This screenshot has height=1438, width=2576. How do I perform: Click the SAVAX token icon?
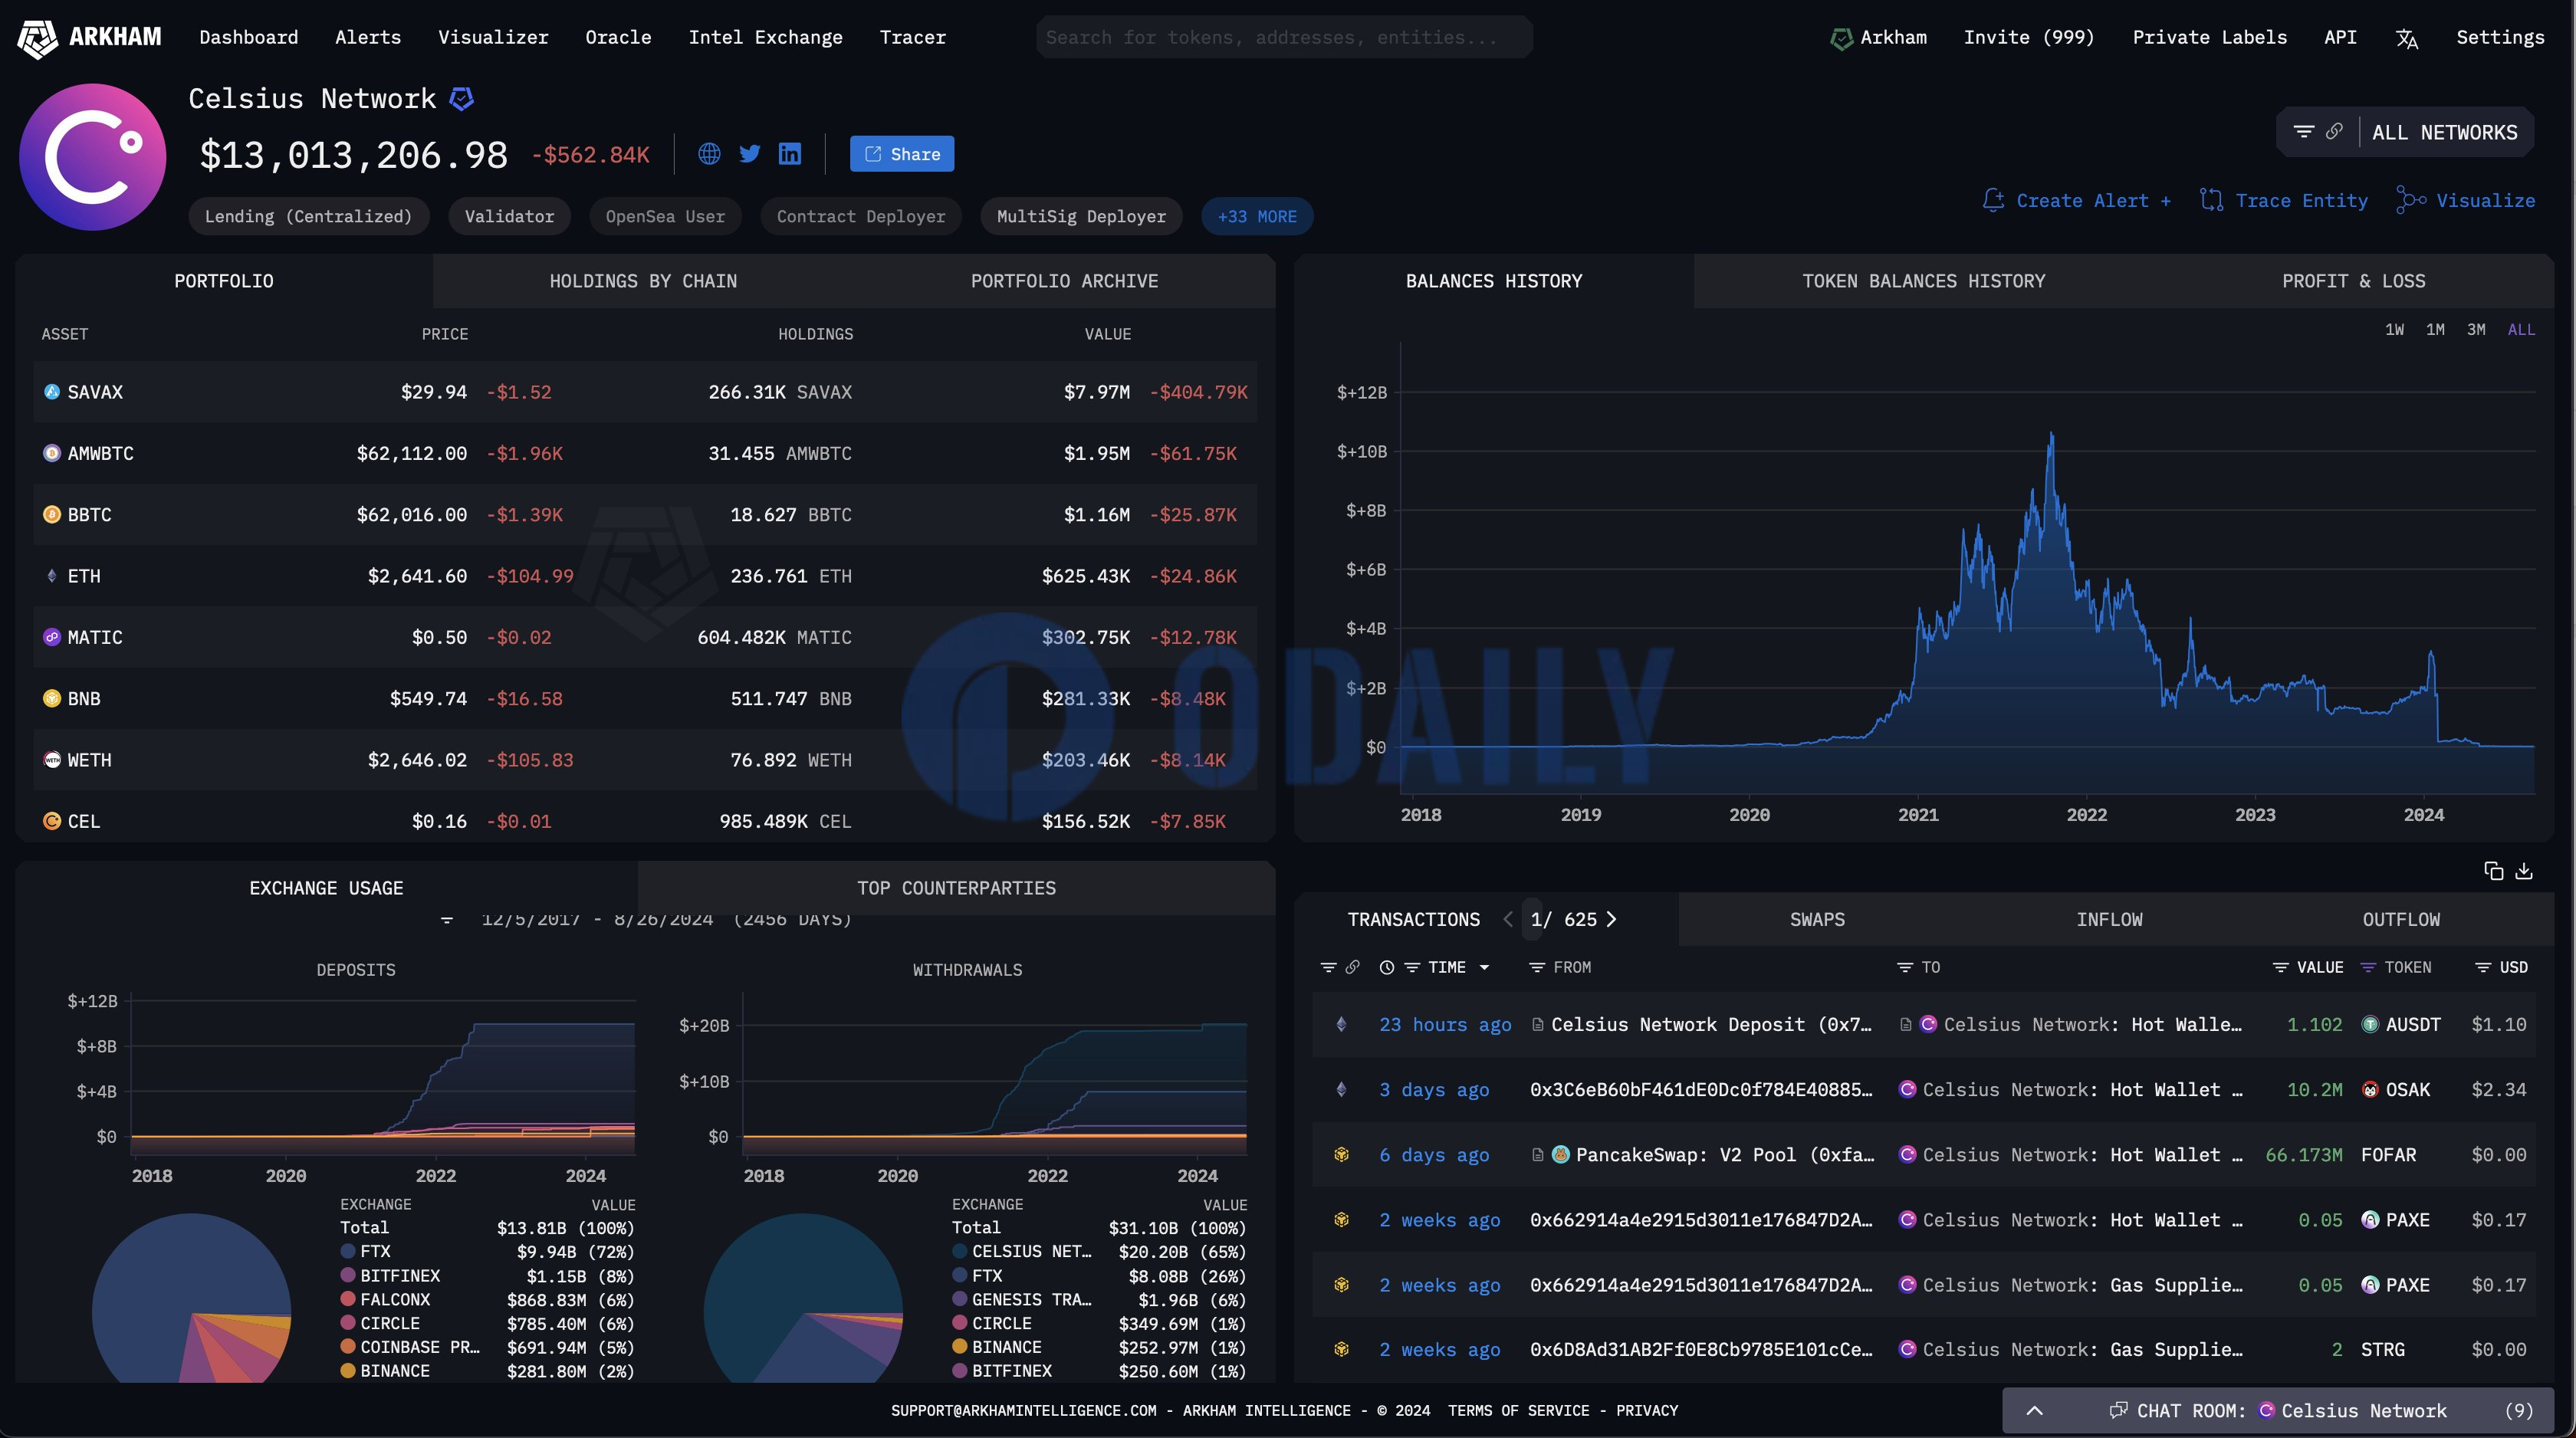click(52, 392)
